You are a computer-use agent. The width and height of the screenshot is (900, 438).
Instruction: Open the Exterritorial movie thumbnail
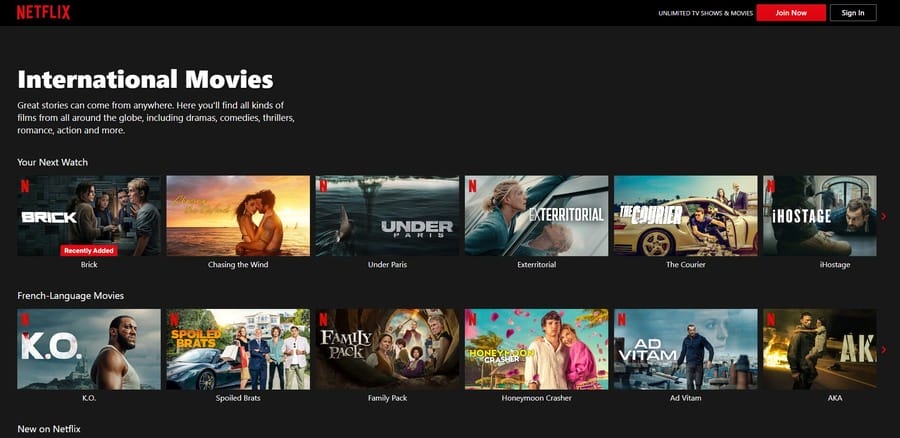tap(537, 216)
